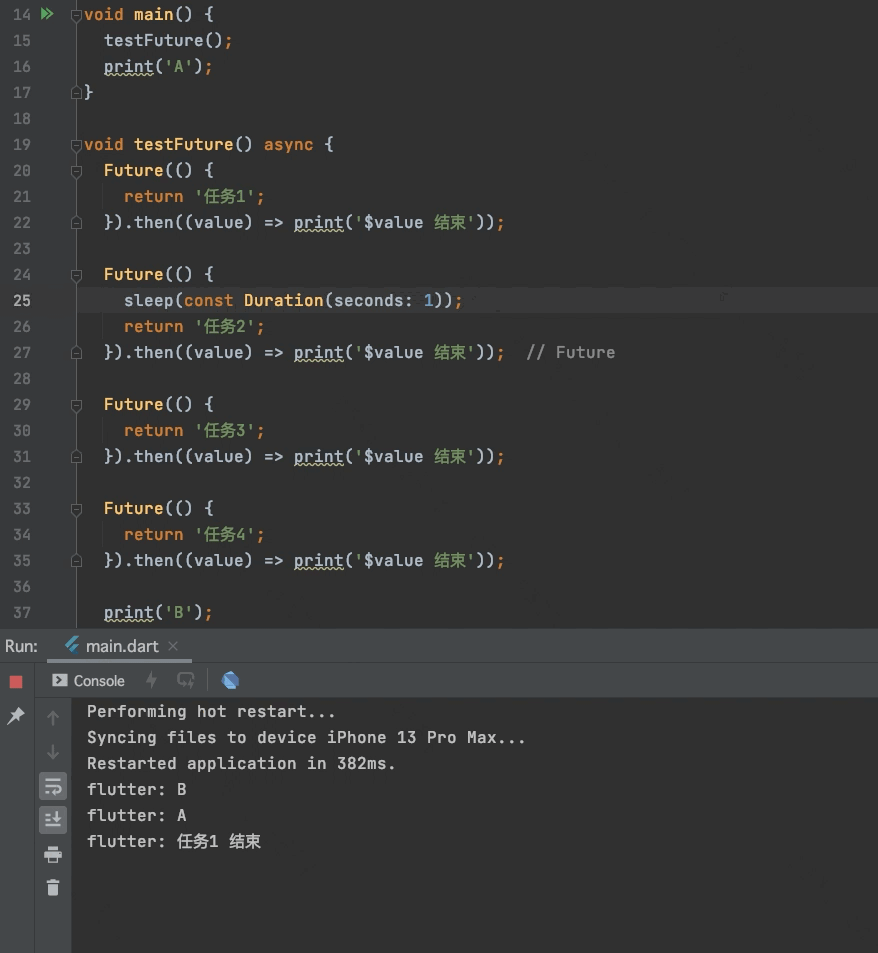Pin the Run tool window

tap(15, 716)
